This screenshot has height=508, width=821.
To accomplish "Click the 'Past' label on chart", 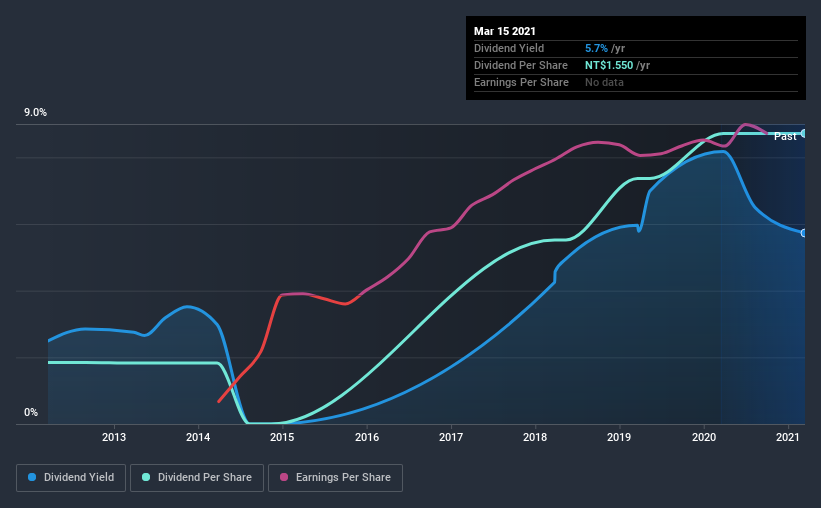I will (785, 137).
